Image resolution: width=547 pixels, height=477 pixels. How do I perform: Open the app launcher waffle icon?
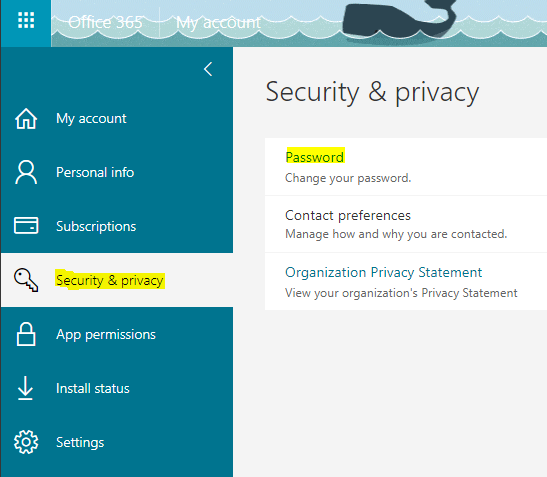tap(26, 20)
